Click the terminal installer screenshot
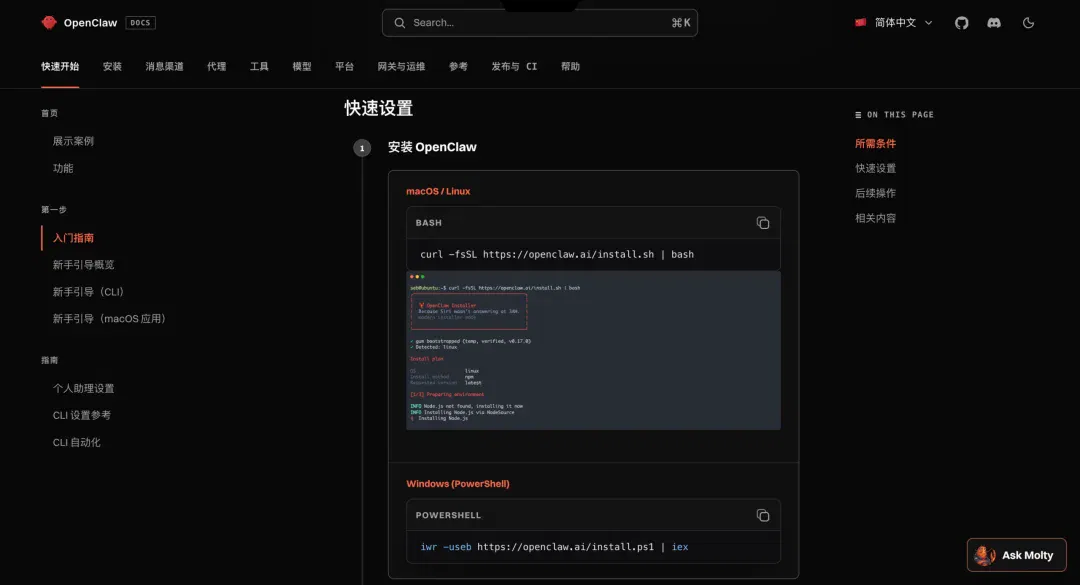The height and width of the screenshot is (585, 1080). click(x=593, y=350)
